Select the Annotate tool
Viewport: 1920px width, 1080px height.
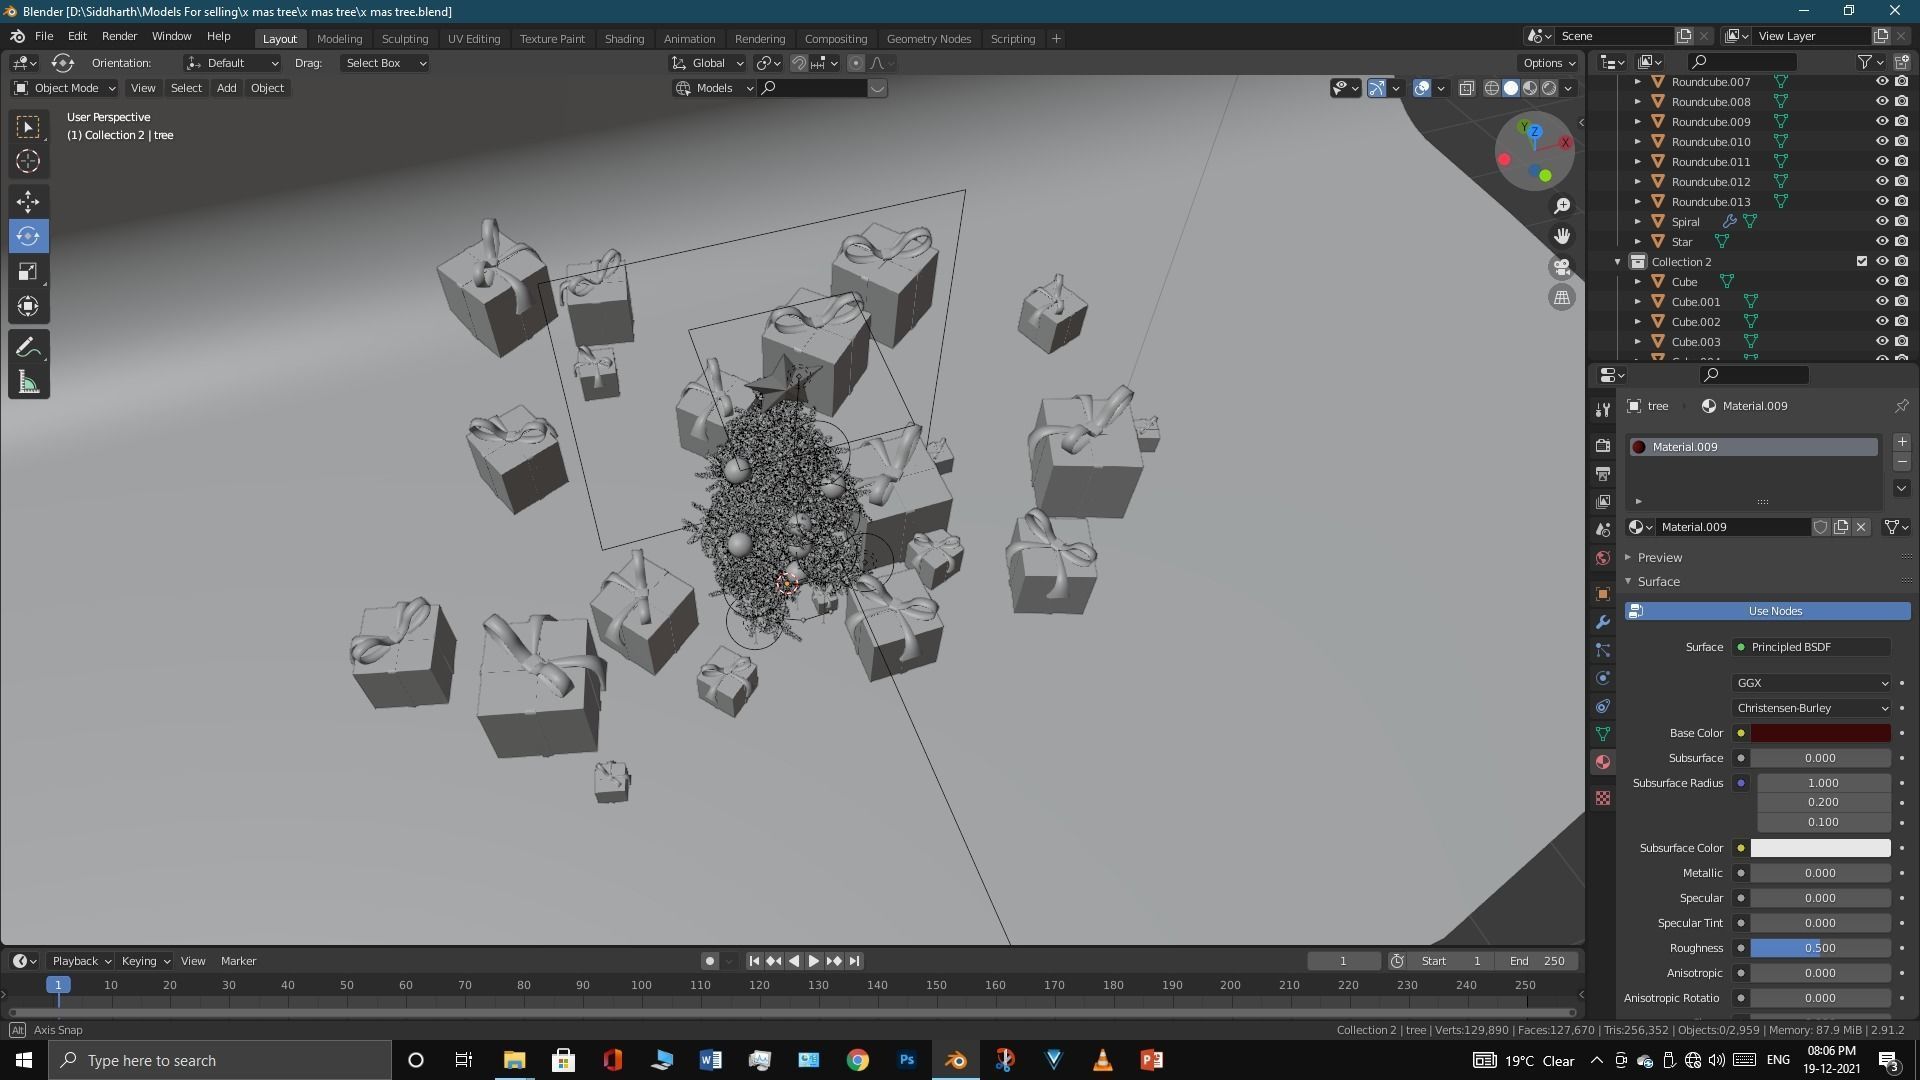(x=28, y=348)
